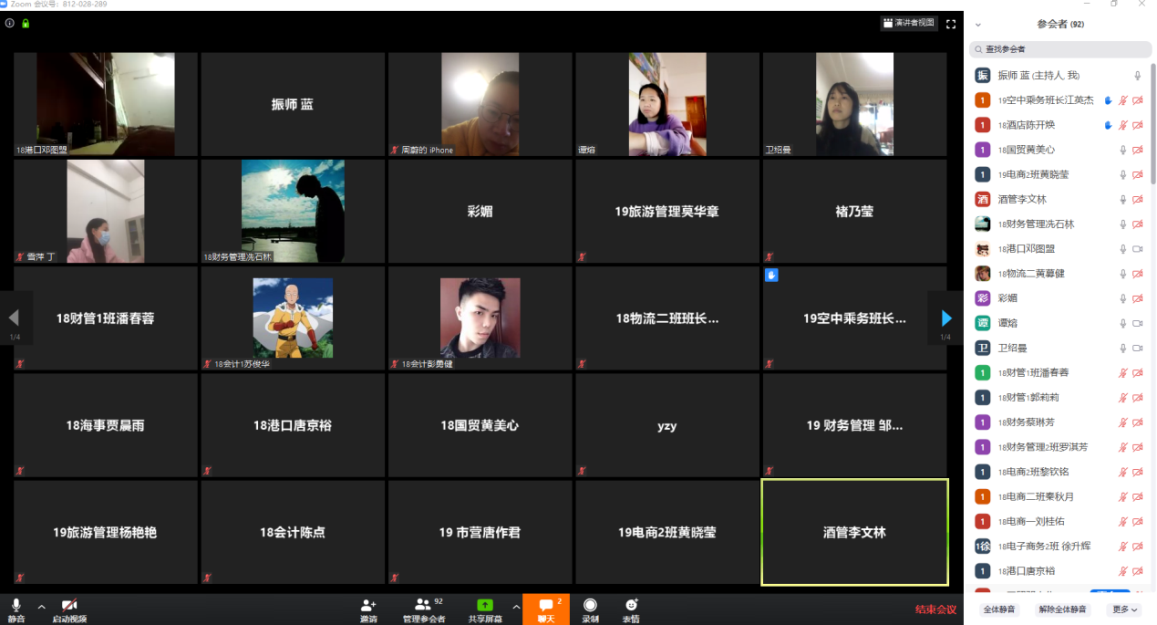Click the 查找参会者 search field
This screenshot has width=1157, height=625.
pos(1060,49)
